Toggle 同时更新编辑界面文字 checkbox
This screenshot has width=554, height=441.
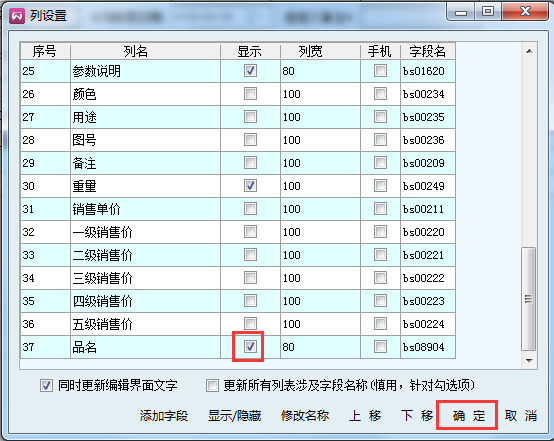(x=46, y=385)
